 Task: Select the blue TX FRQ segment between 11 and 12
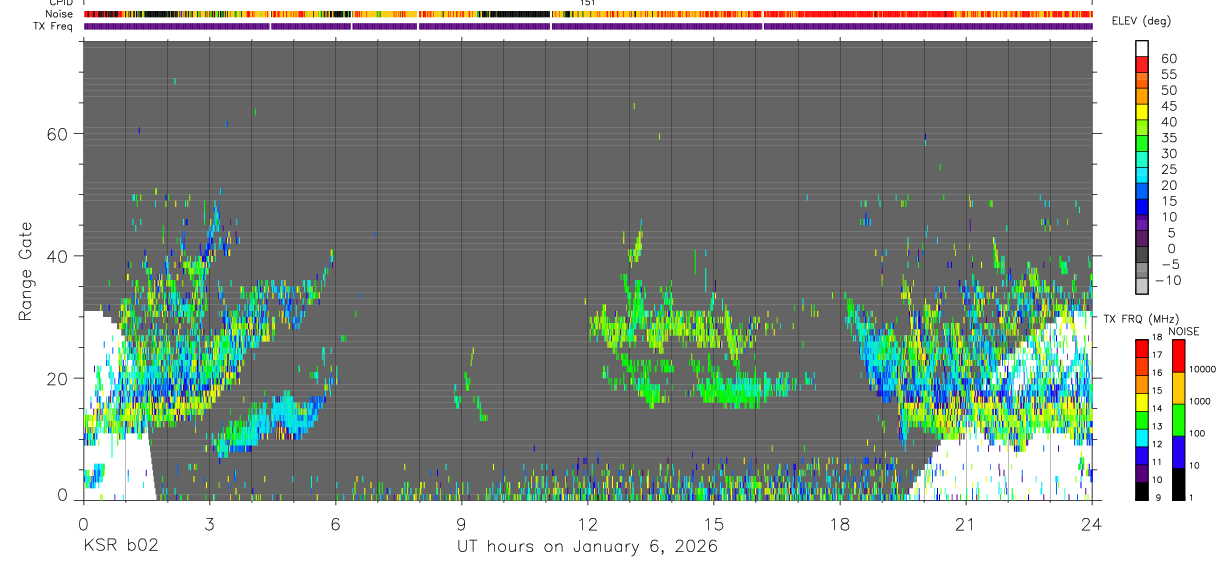(x=1141, y=456)
